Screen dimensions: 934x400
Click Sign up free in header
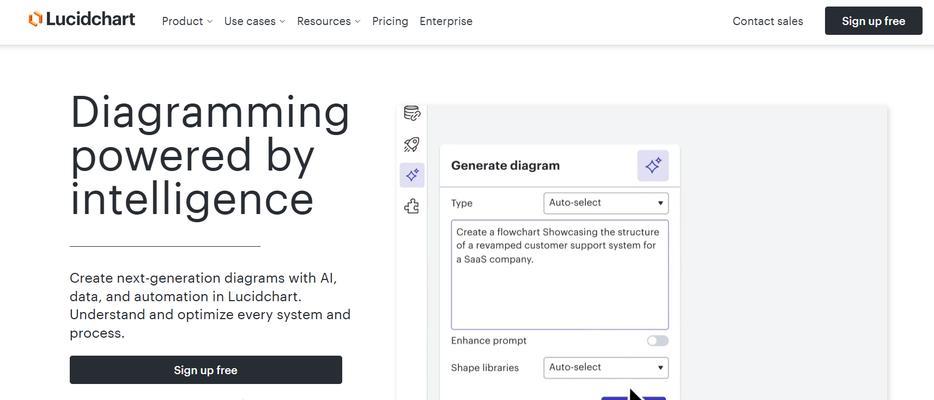(873, 21)
